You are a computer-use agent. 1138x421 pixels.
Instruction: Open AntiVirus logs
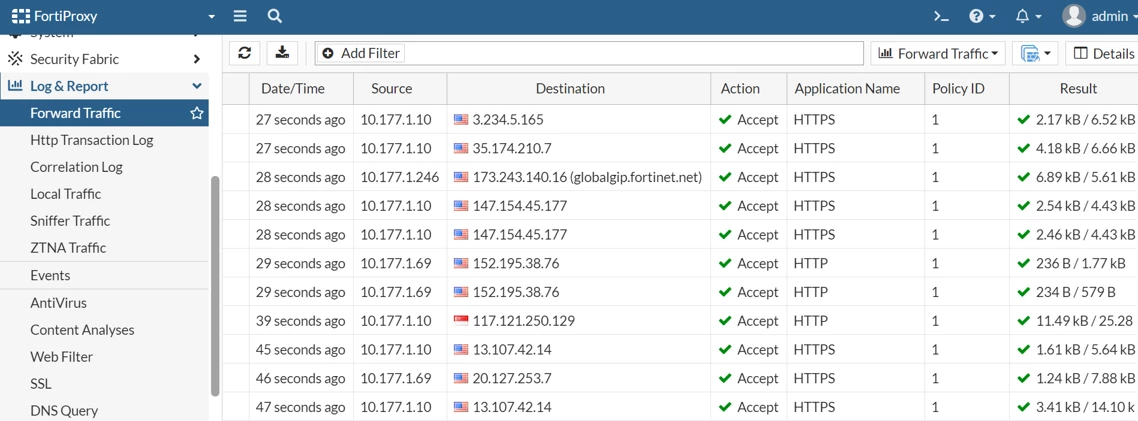[58, 303]
